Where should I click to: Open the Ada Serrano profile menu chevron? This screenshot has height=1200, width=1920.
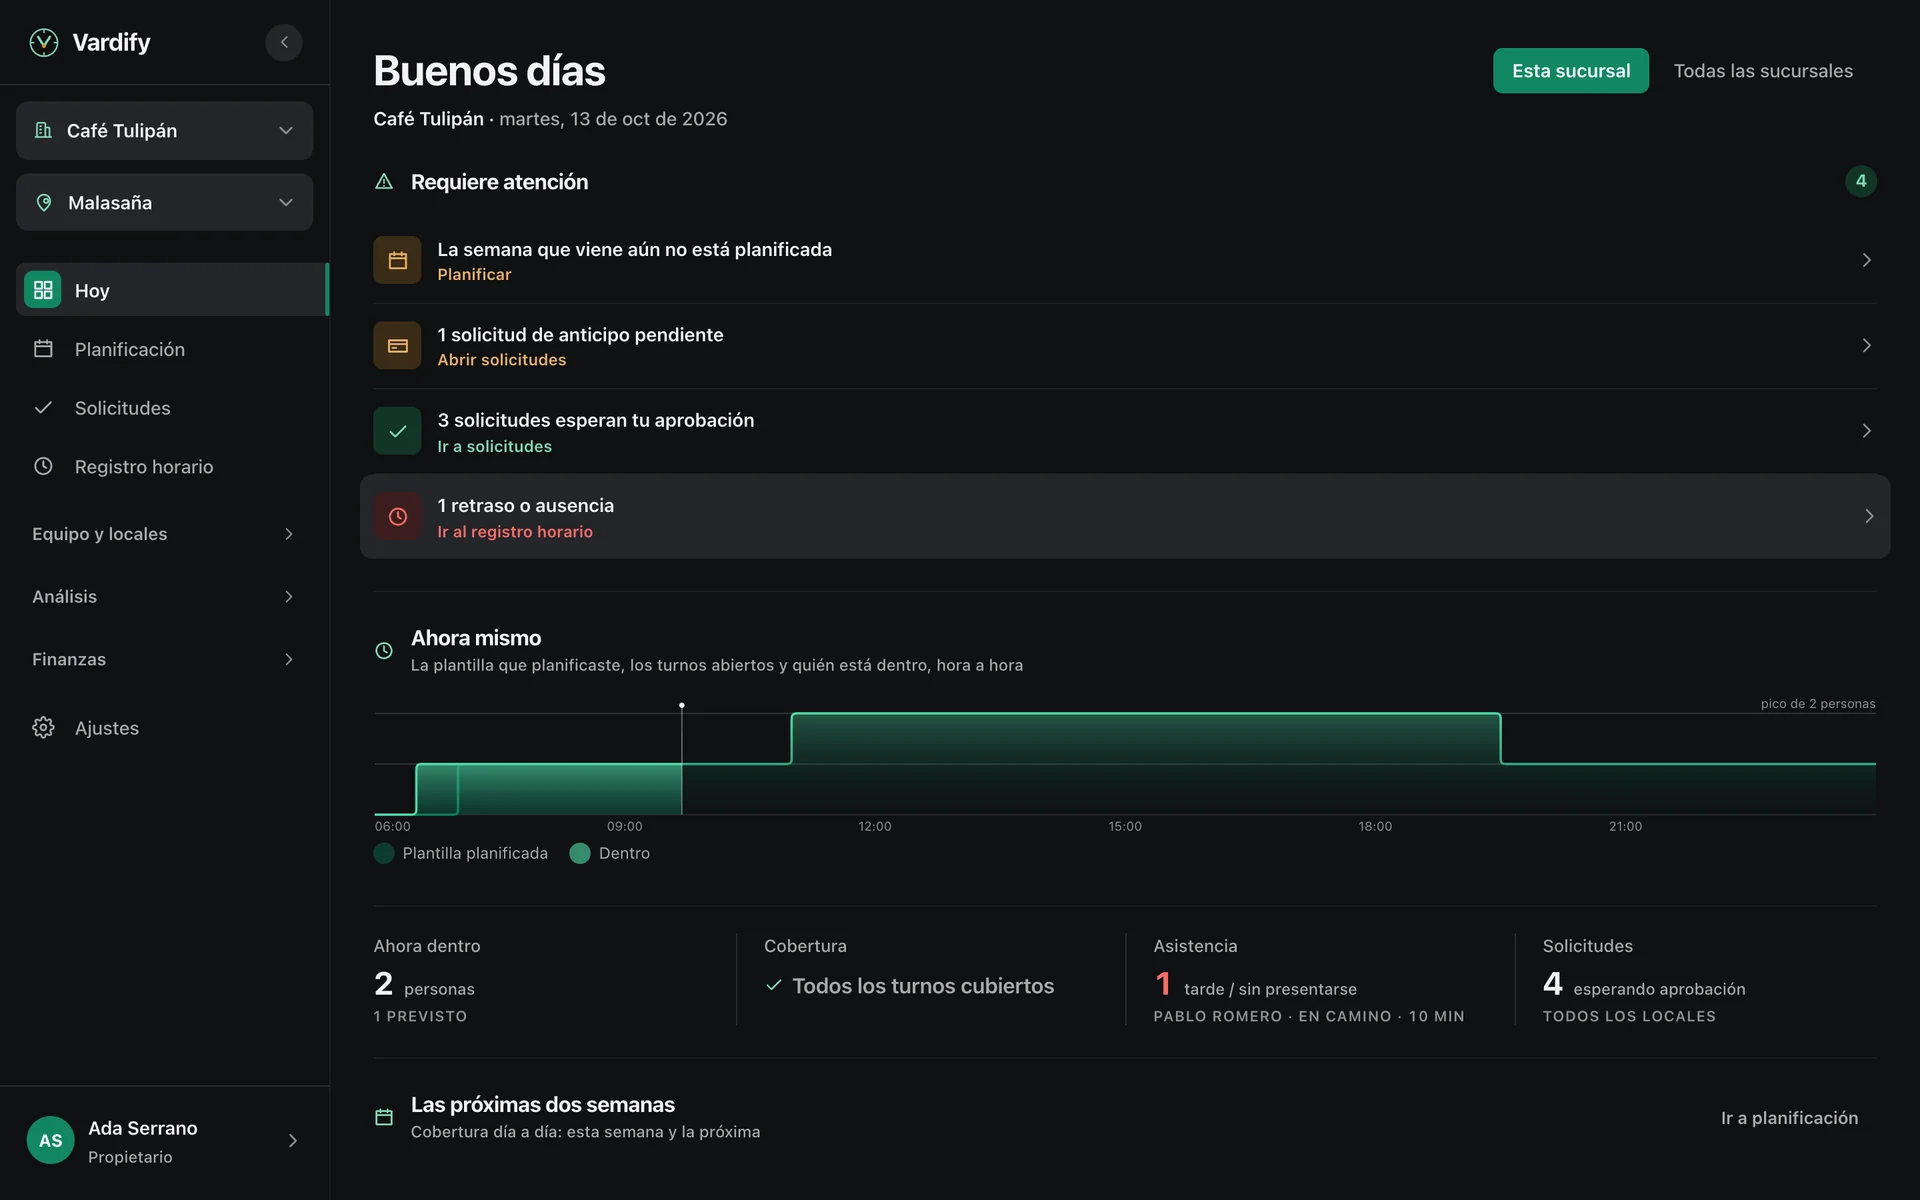tap(293, 1140)
